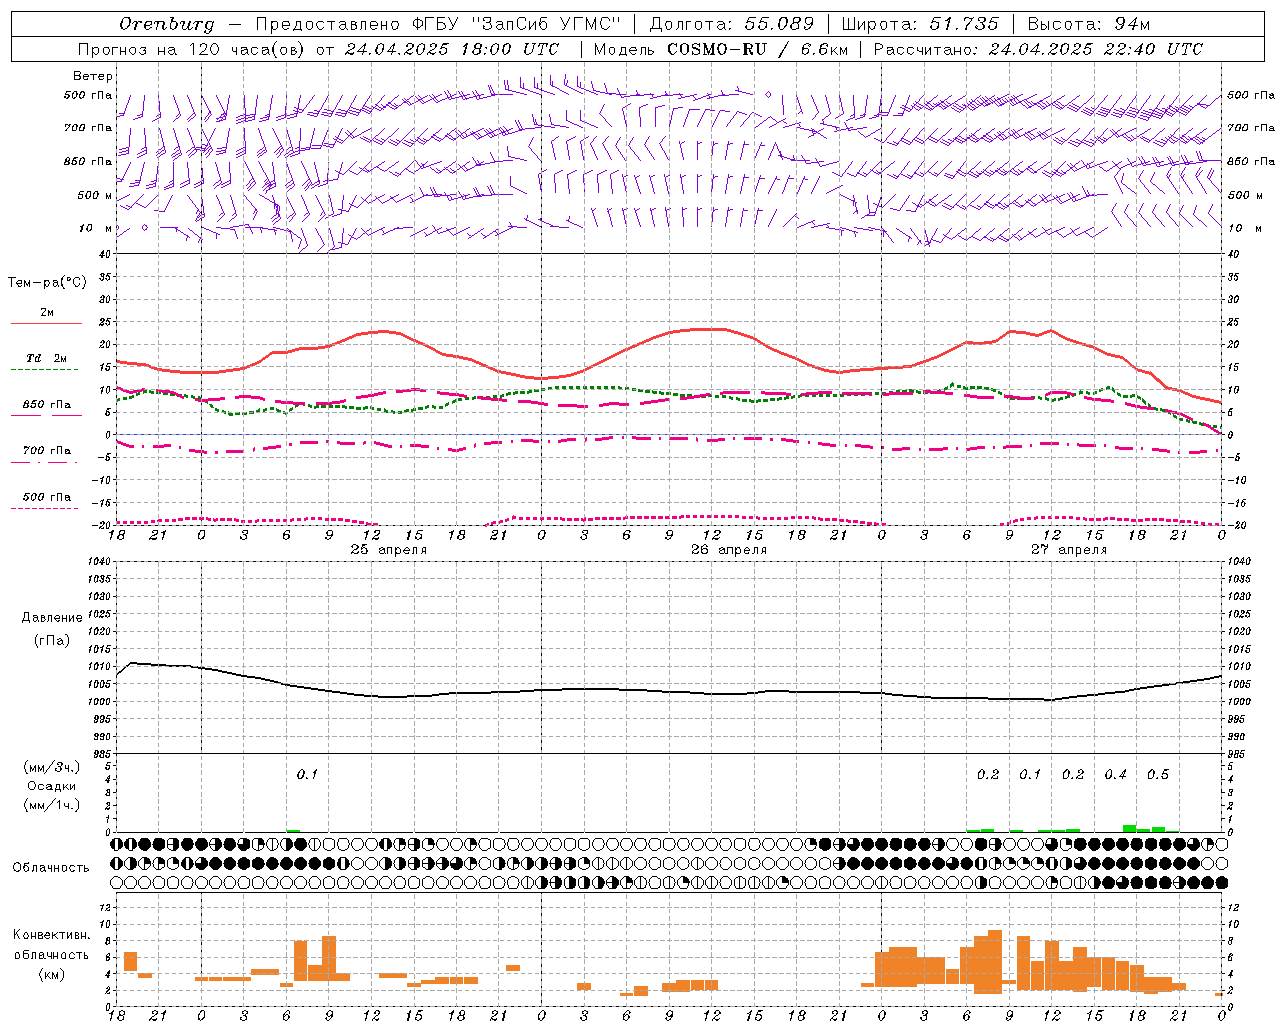1280x1024 pixels.
Task: Select the 27 апреля date label
Action: (1069, 550)
